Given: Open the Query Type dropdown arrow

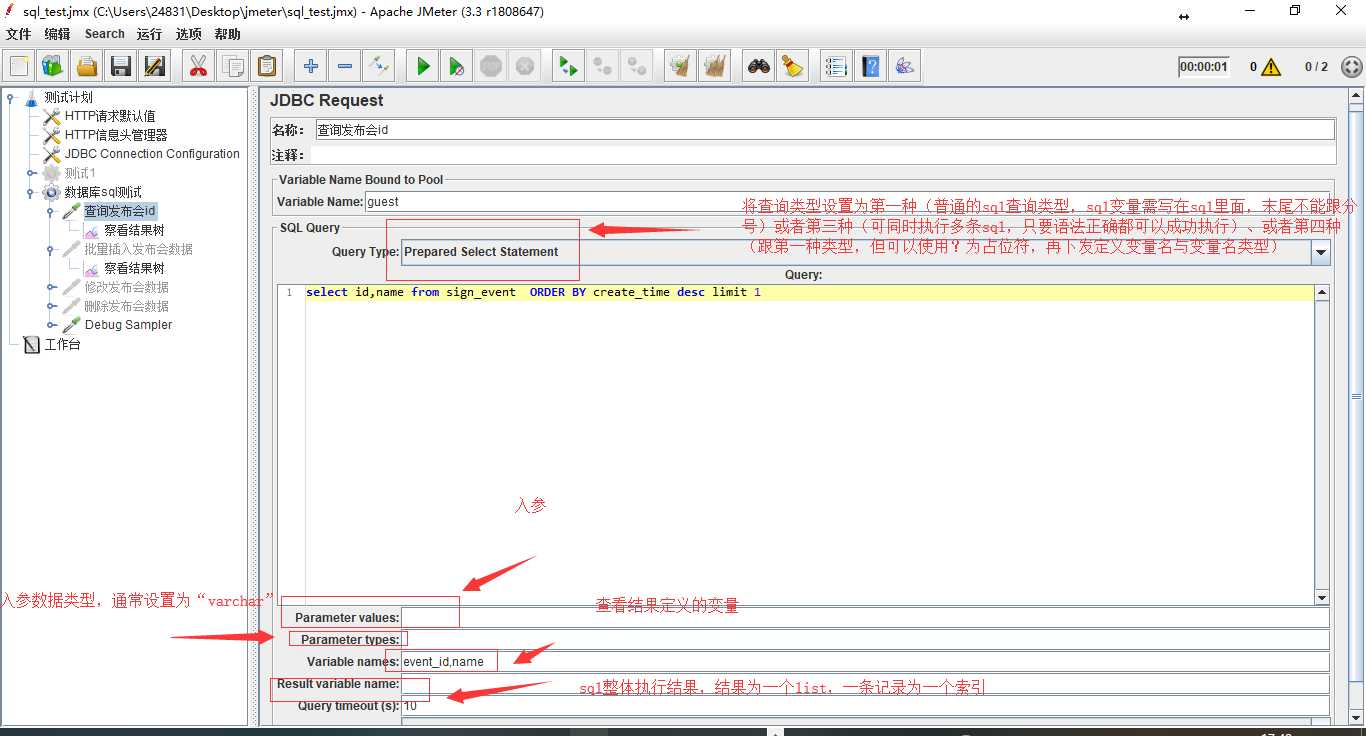Looking at the screenshot, I should [x=1321, y=253].
